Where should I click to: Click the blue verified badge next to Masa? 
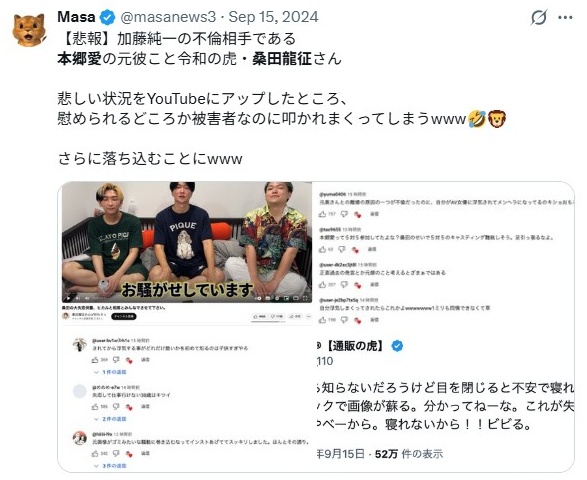tap(108, 17)
